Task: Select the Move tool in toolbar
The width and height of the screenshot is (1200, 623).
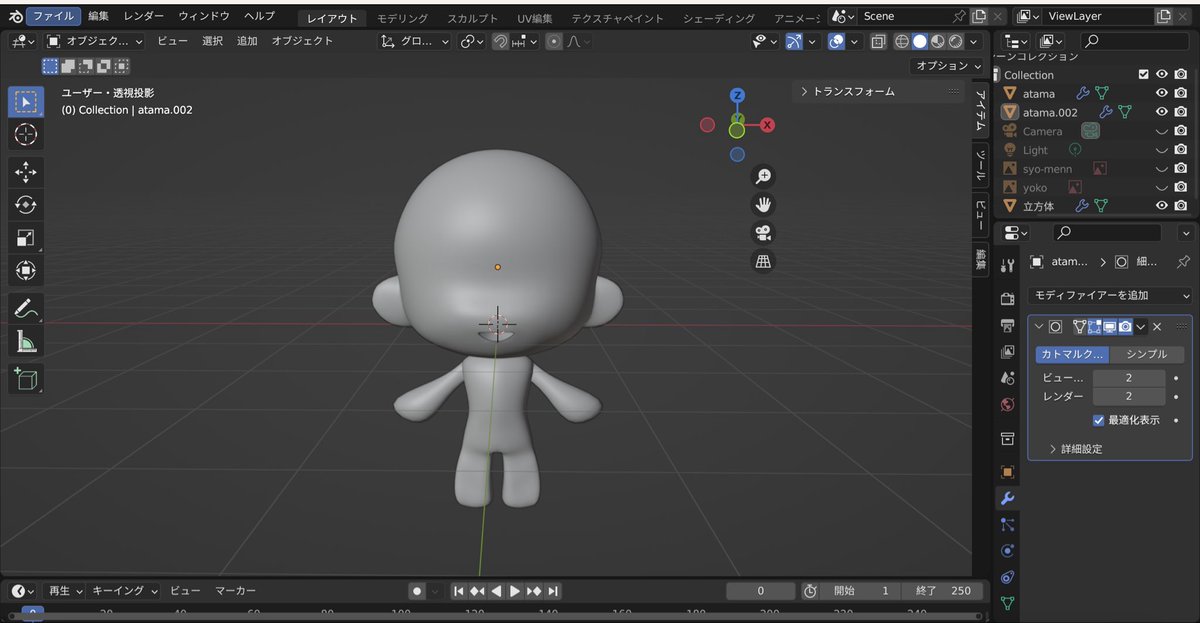Action: tap(26, 173)
